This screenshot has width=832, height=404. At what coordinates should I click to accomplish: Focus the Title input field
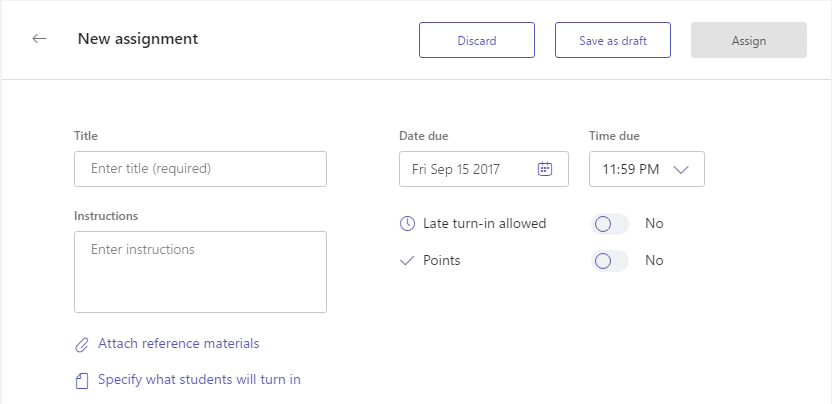click(201, 169)
